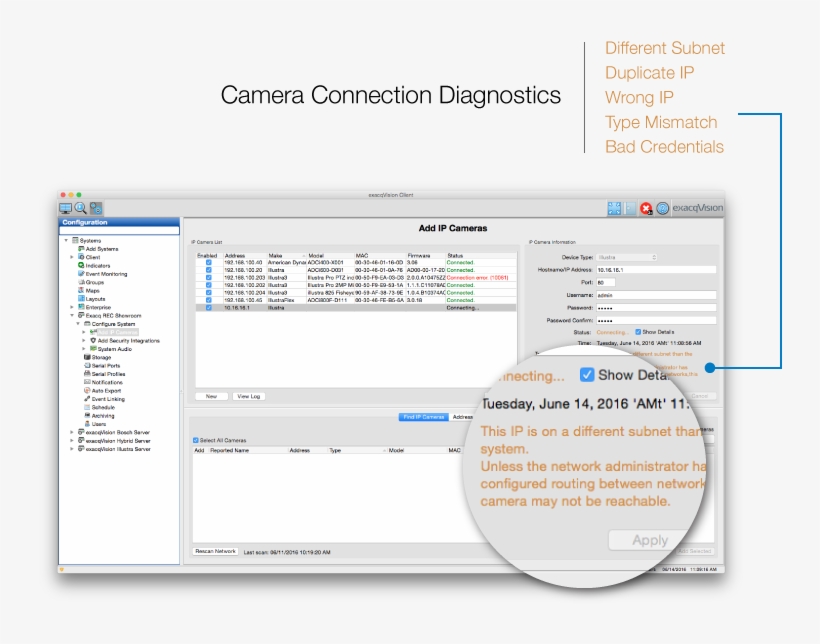Viewport: 820px width, 644px height.
Task: Sort found cameras by Reported Name column
Action: [x=247, y=450]
